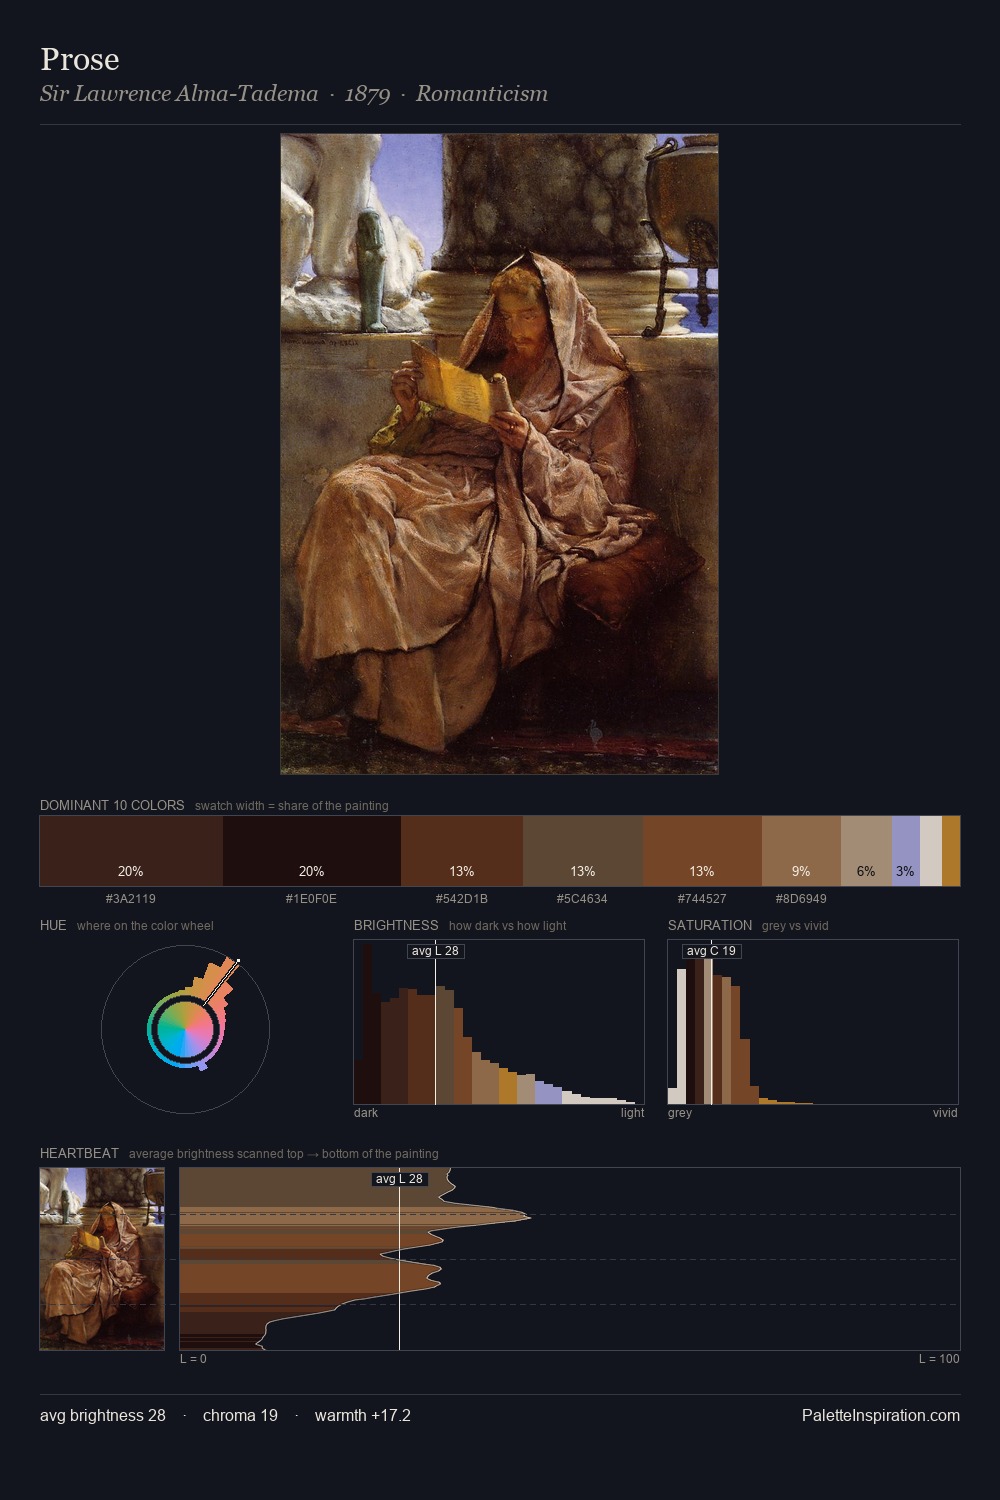Click the narrow off-white swatch

pyautogui.click(x=931, y=851)
